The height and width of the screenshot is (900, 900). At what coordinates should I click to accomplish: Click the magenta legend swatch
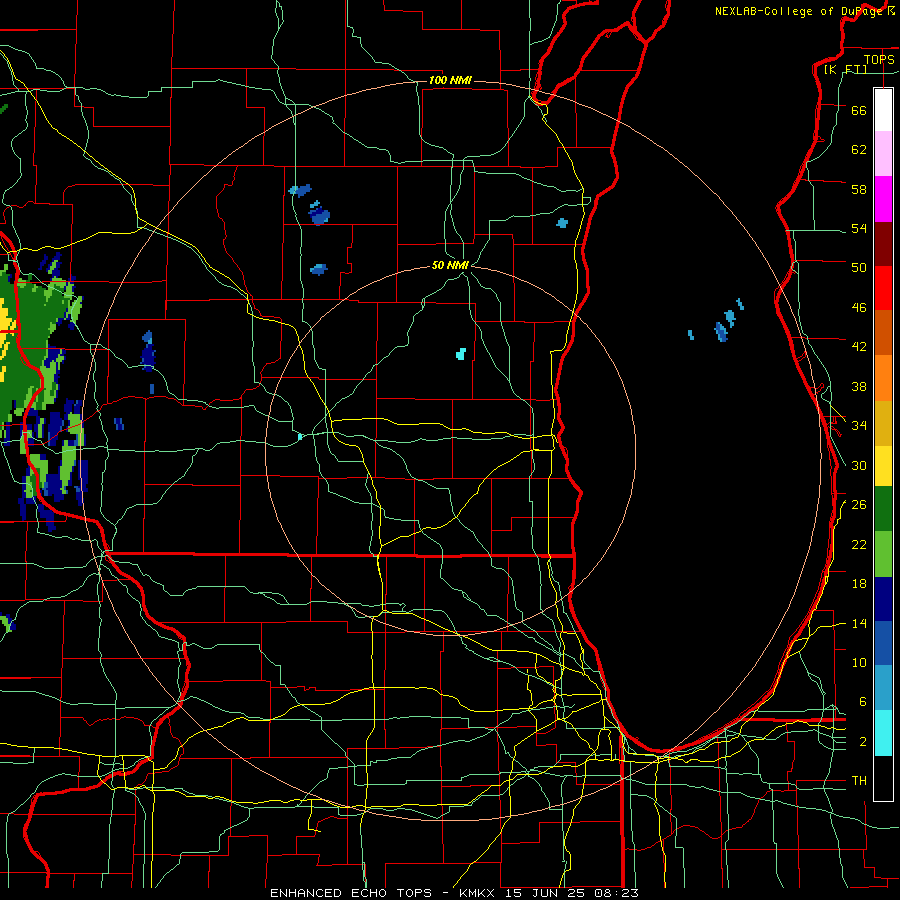(883, 199)
